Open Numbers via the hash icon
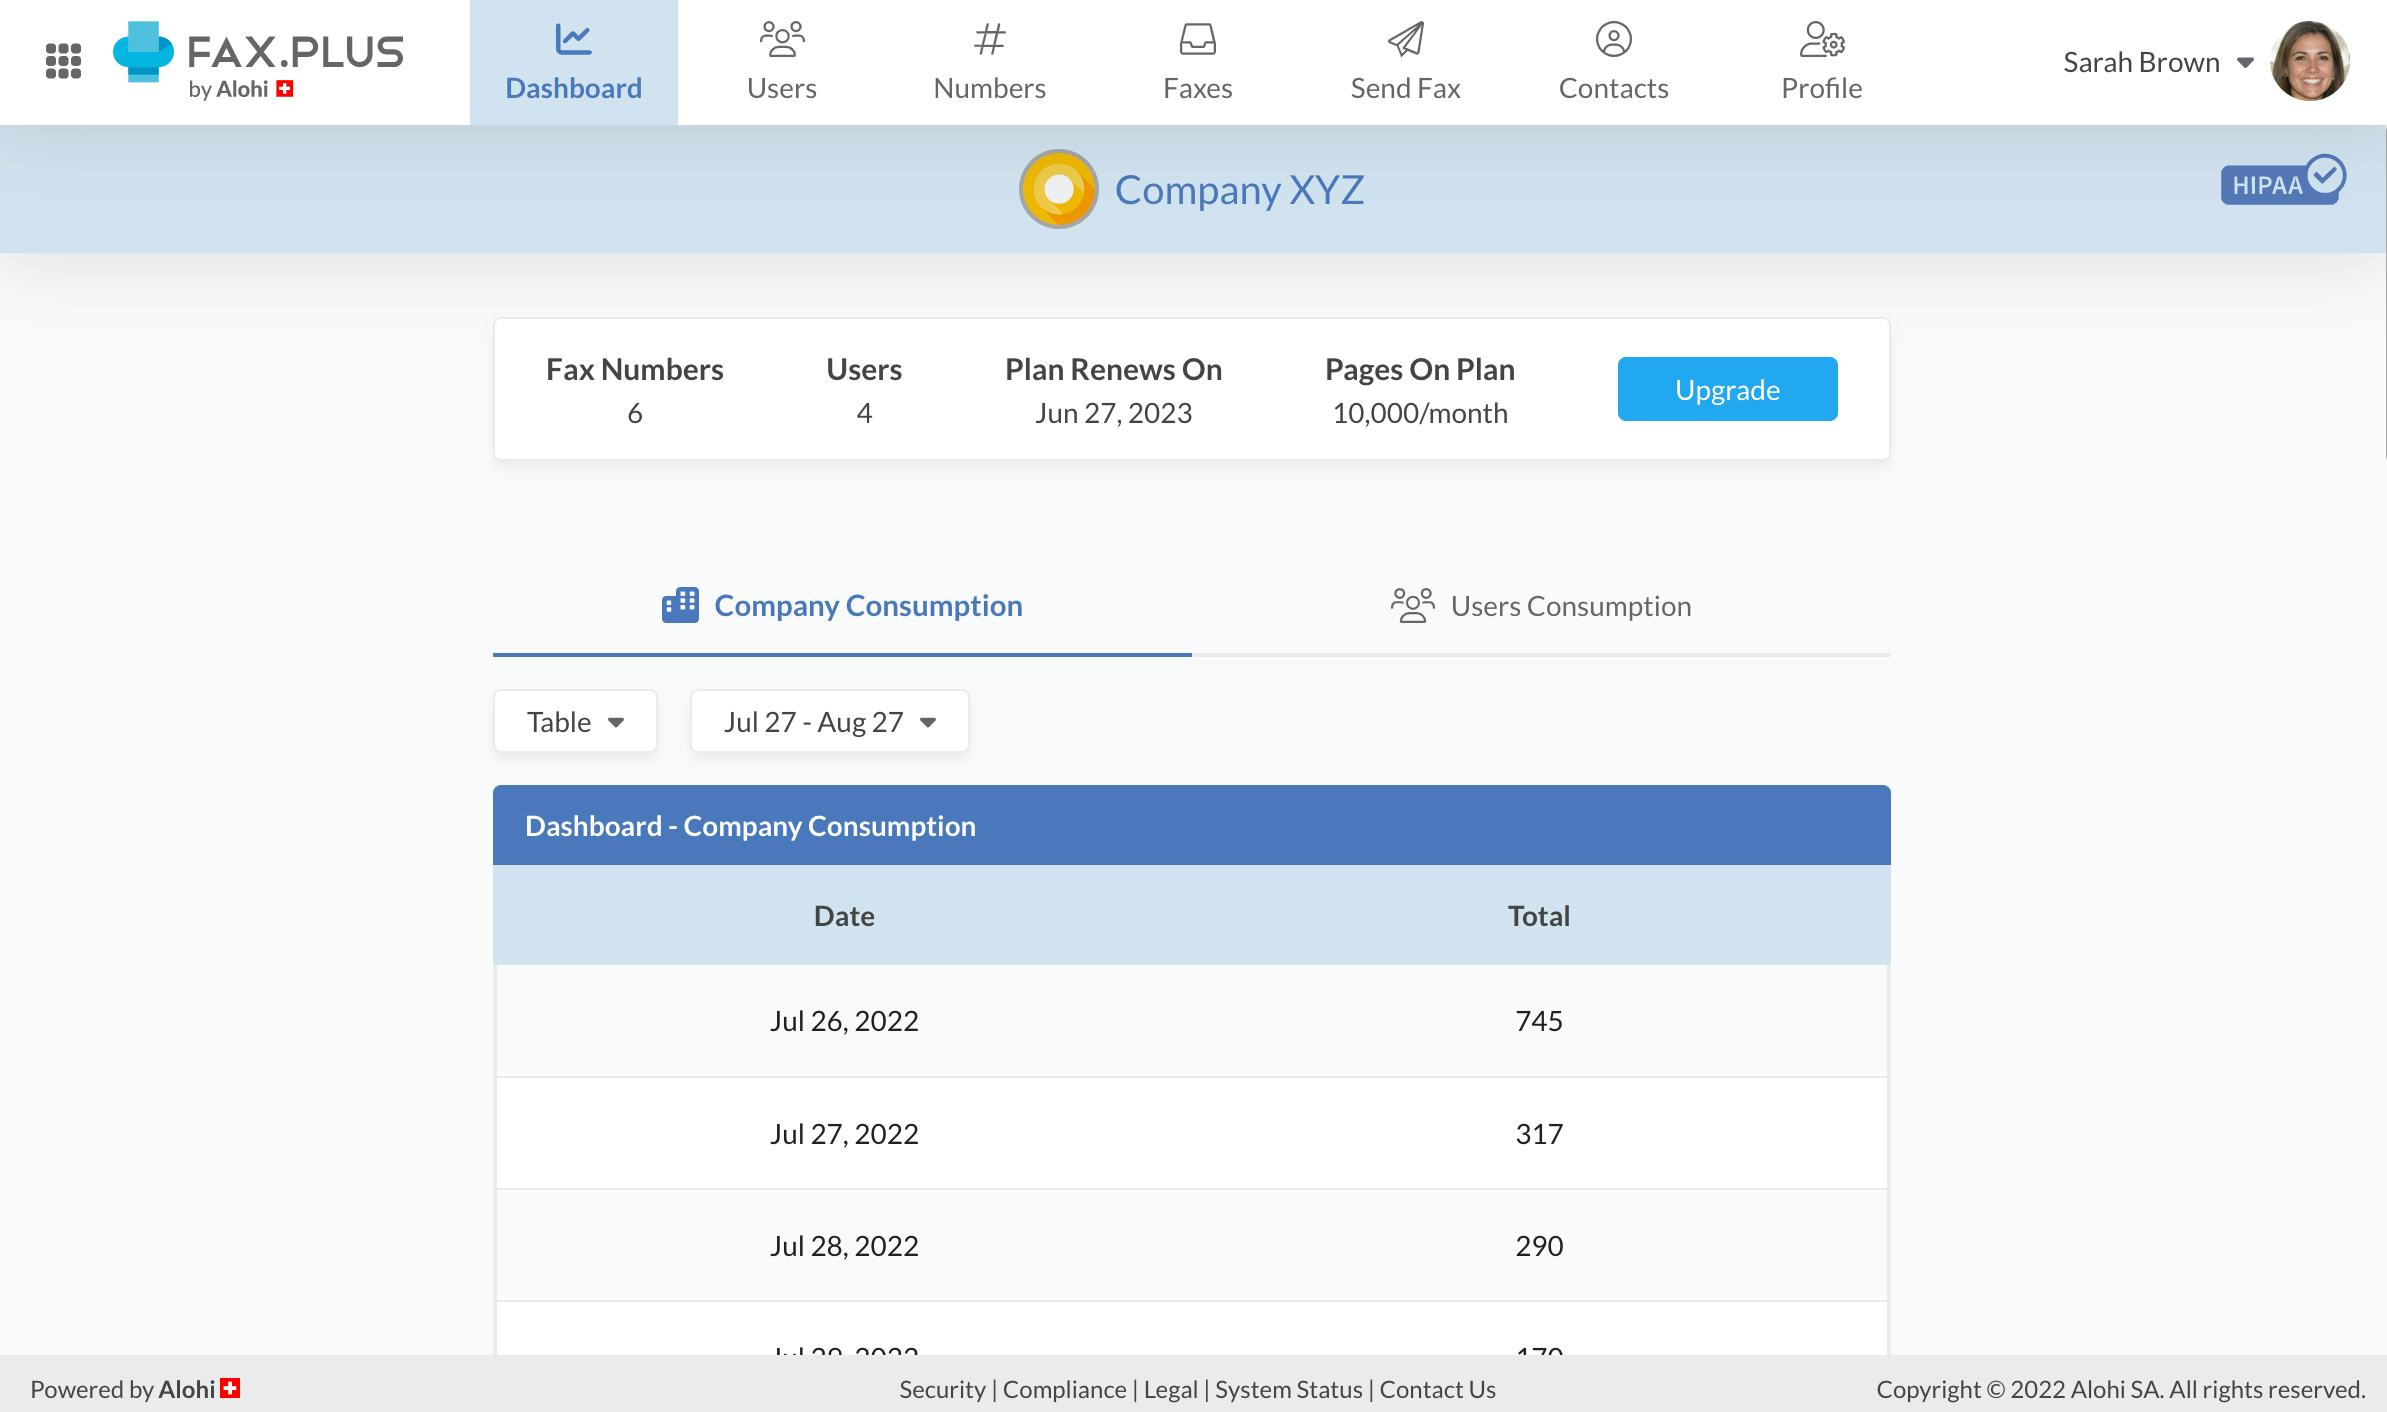This screenshot has width=2387, height=1412. click(988, 40)
